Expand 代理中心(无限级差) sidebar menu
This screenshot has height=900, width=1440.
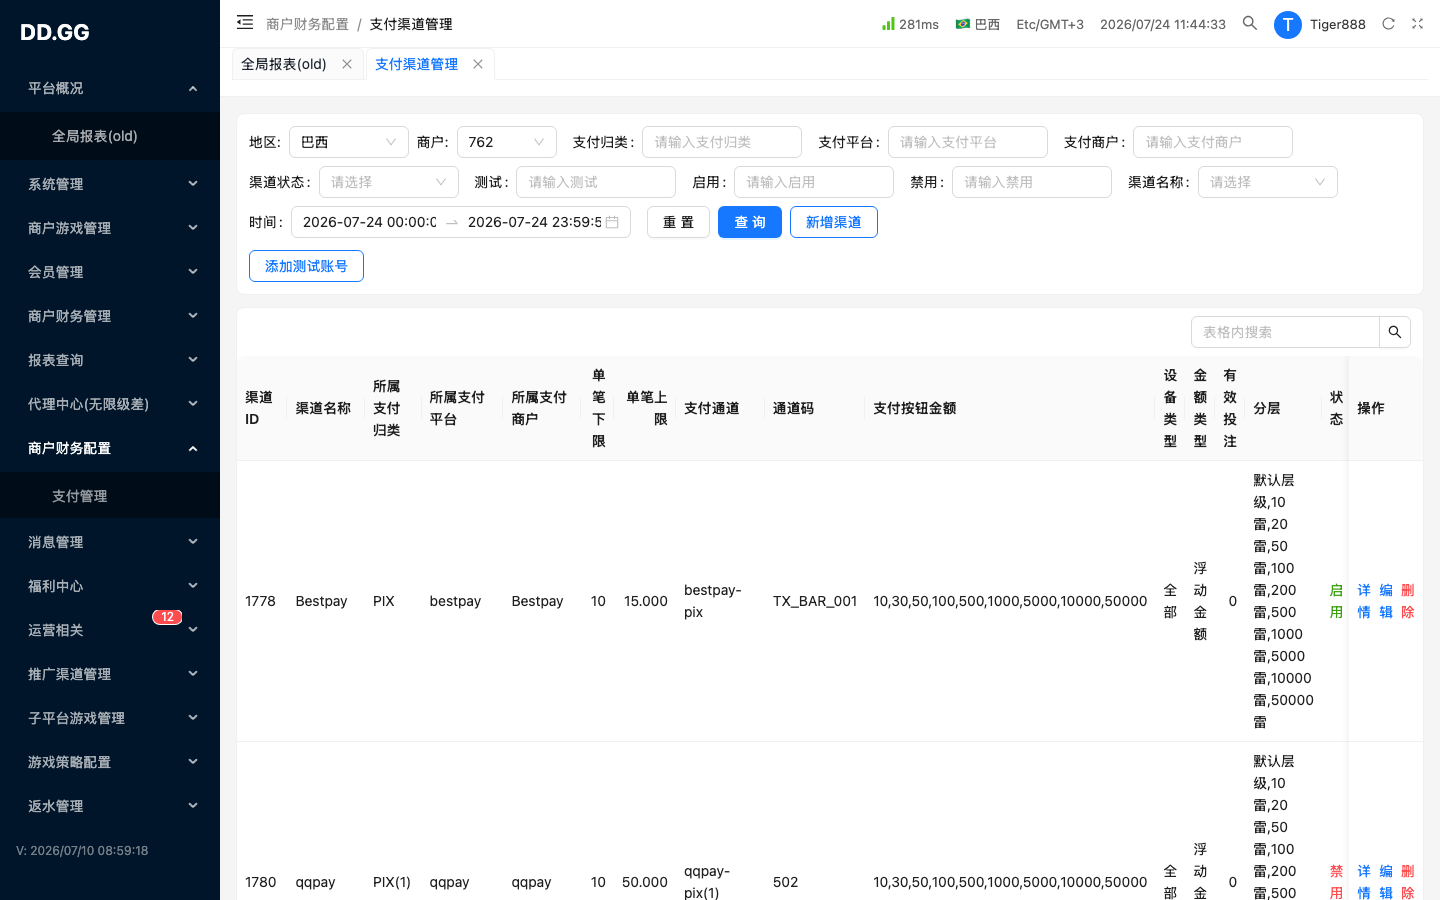click(x=110, y=404)
